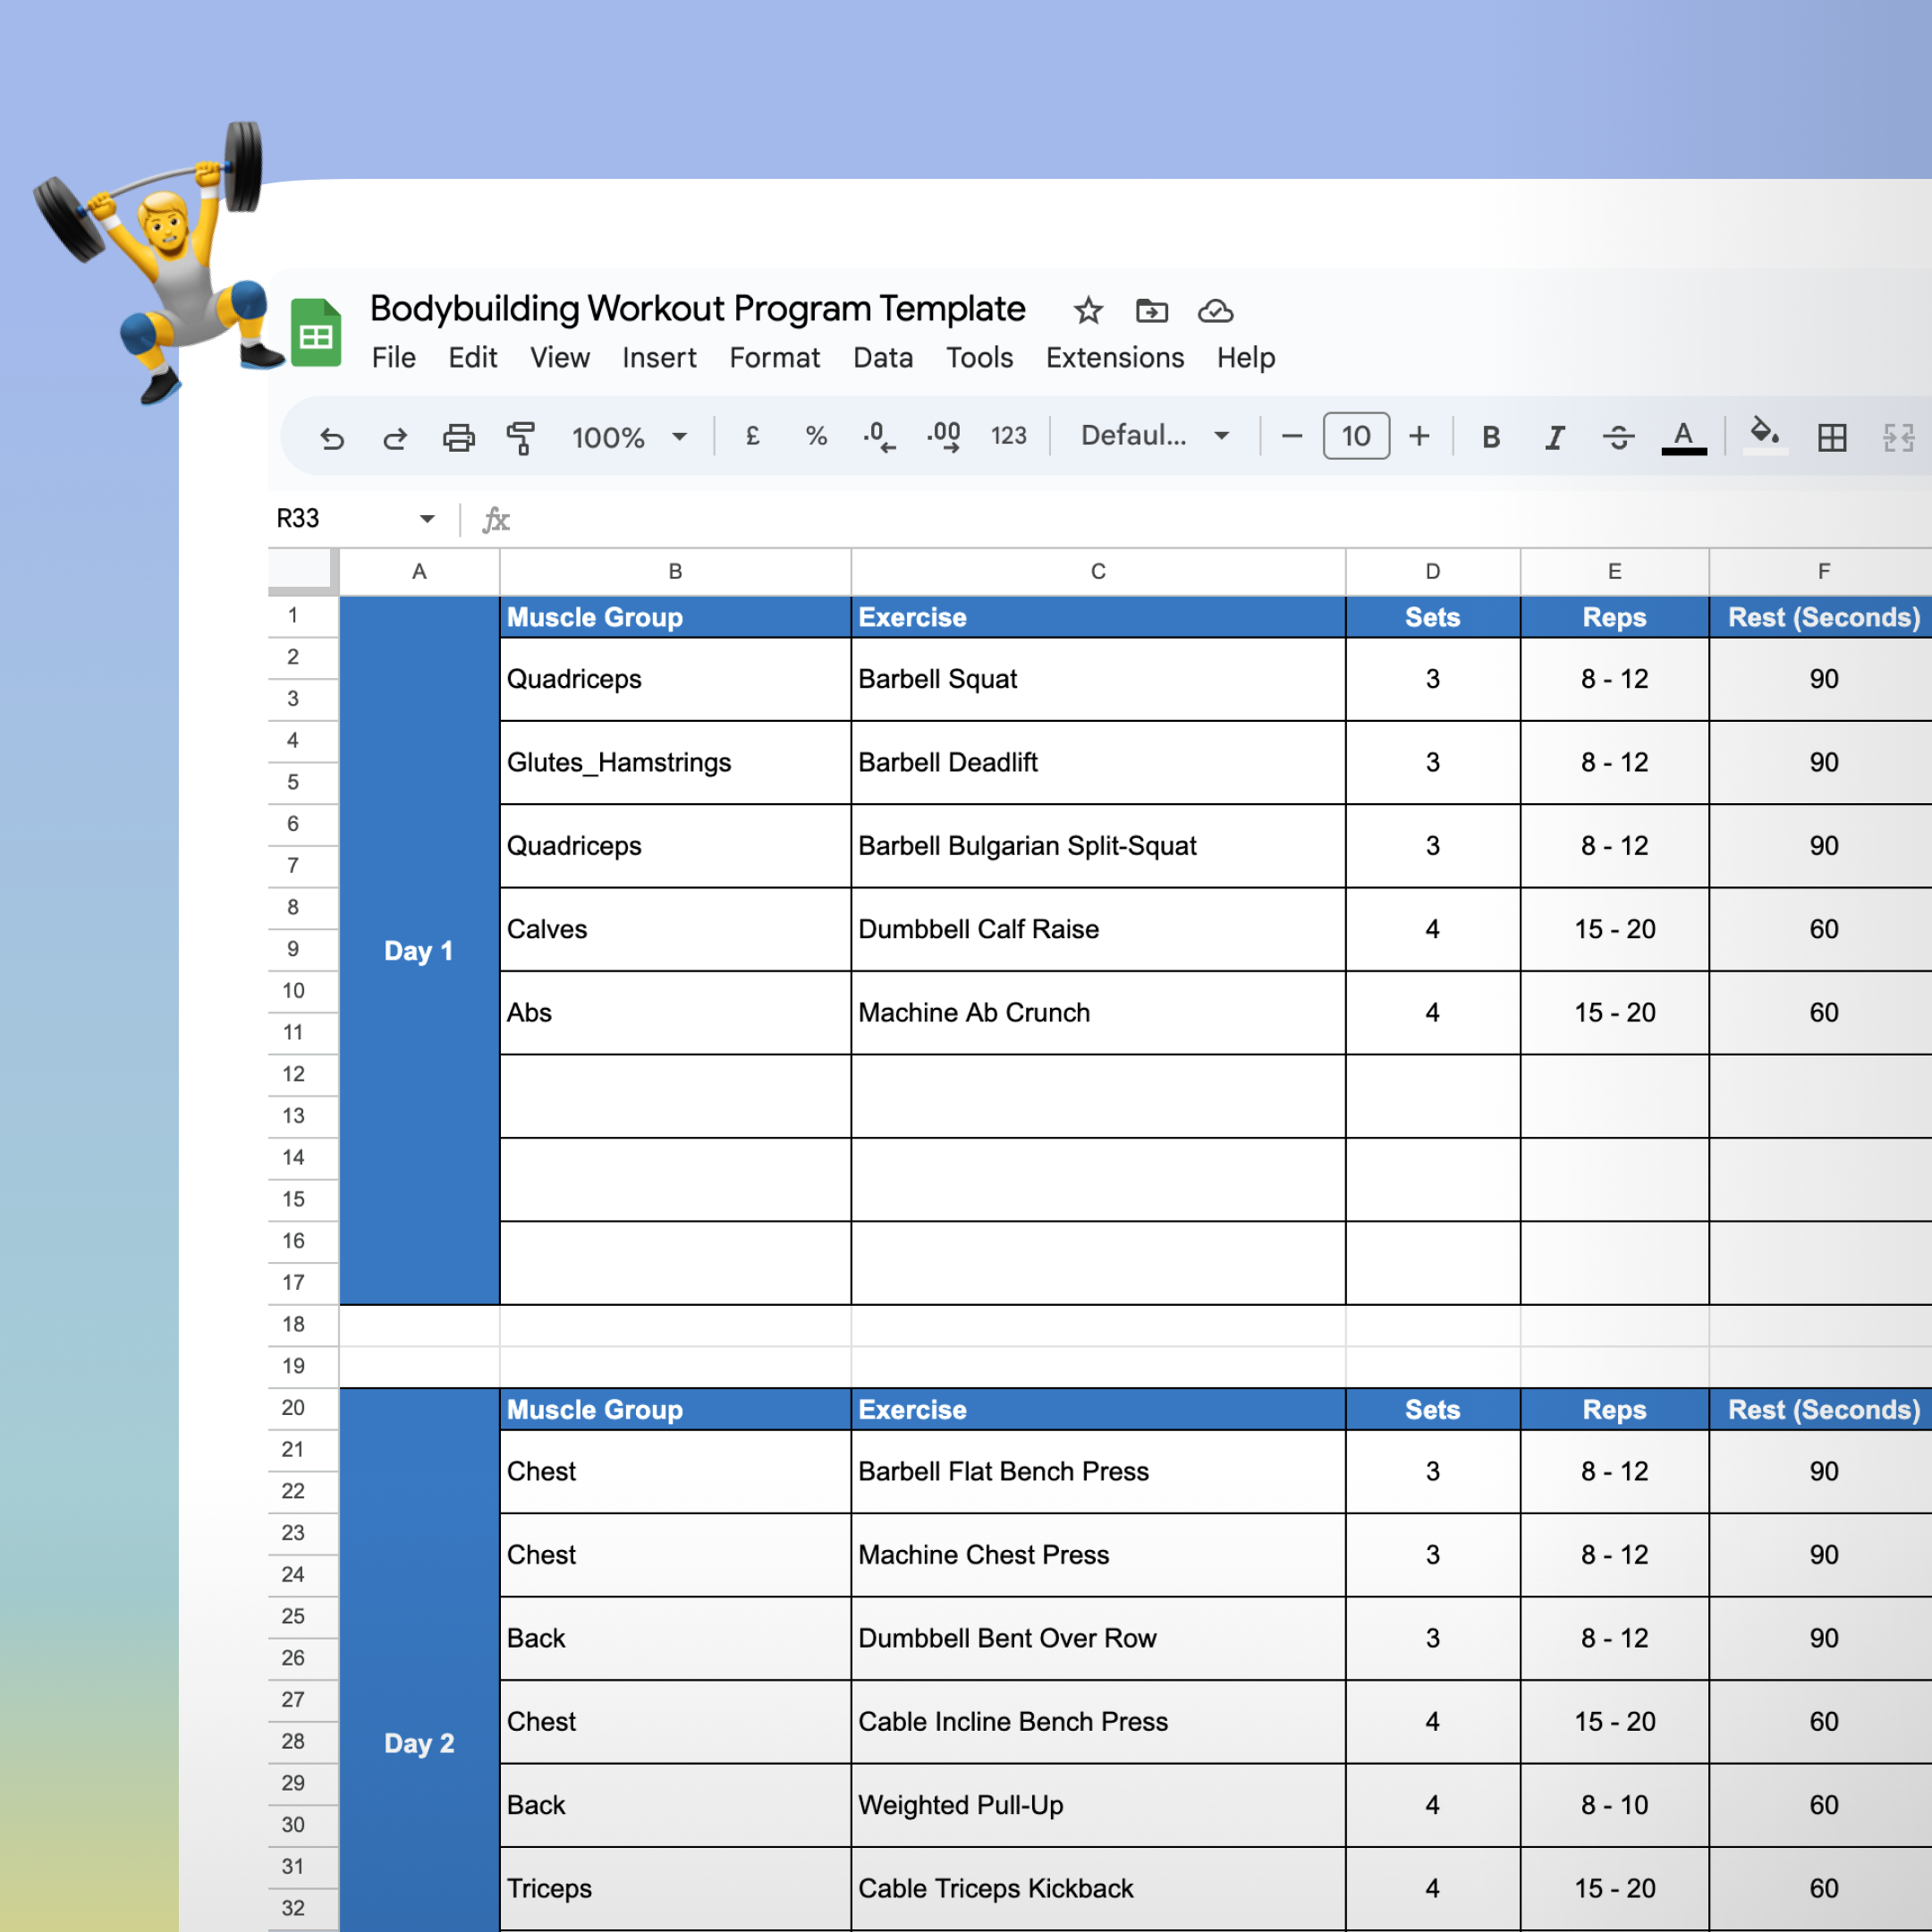The width and height of the screenshot is (1932, 1932).
Task: Toggle bold formatting
Action: 1490,437
